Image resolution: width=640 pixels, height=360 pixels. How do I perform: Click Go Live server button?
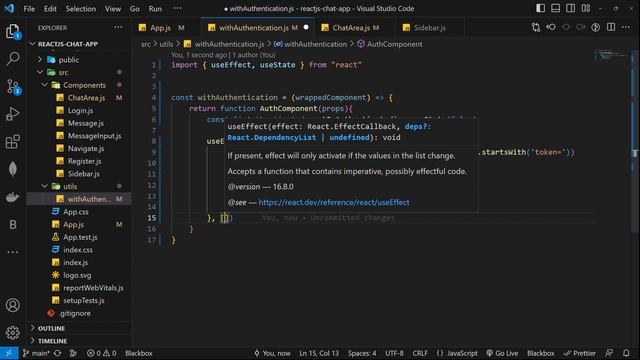[x=502, y=353]
